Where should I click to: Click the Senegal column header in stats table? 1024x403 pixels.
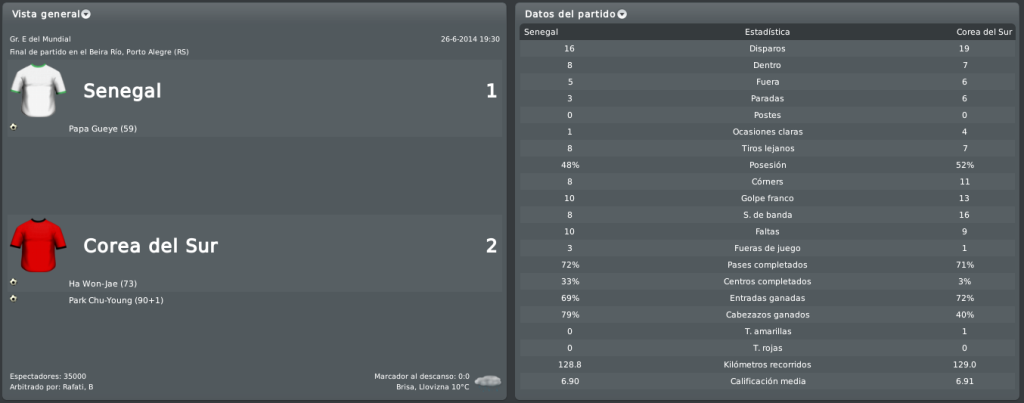(x=541, y=32)
